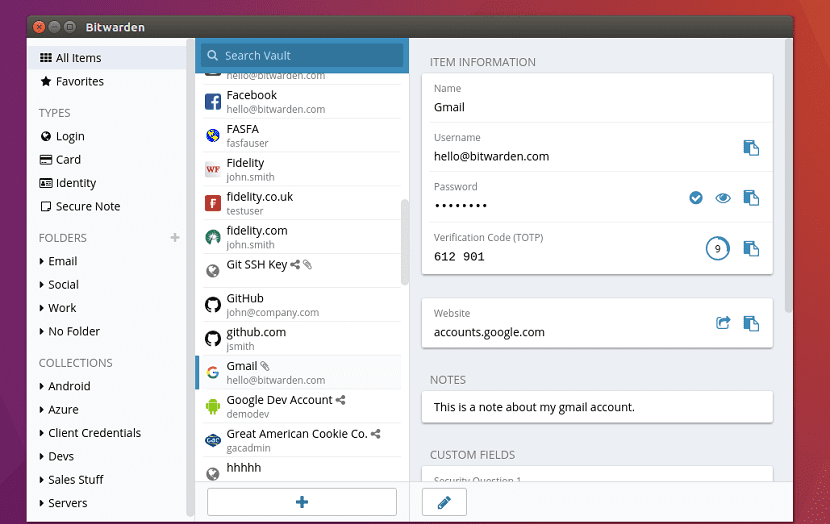Image resolution: width=830 pixels, height=524 pixels.
Task: Click the globe icon for Git SSH Key
Action: (x=213, y=271)
